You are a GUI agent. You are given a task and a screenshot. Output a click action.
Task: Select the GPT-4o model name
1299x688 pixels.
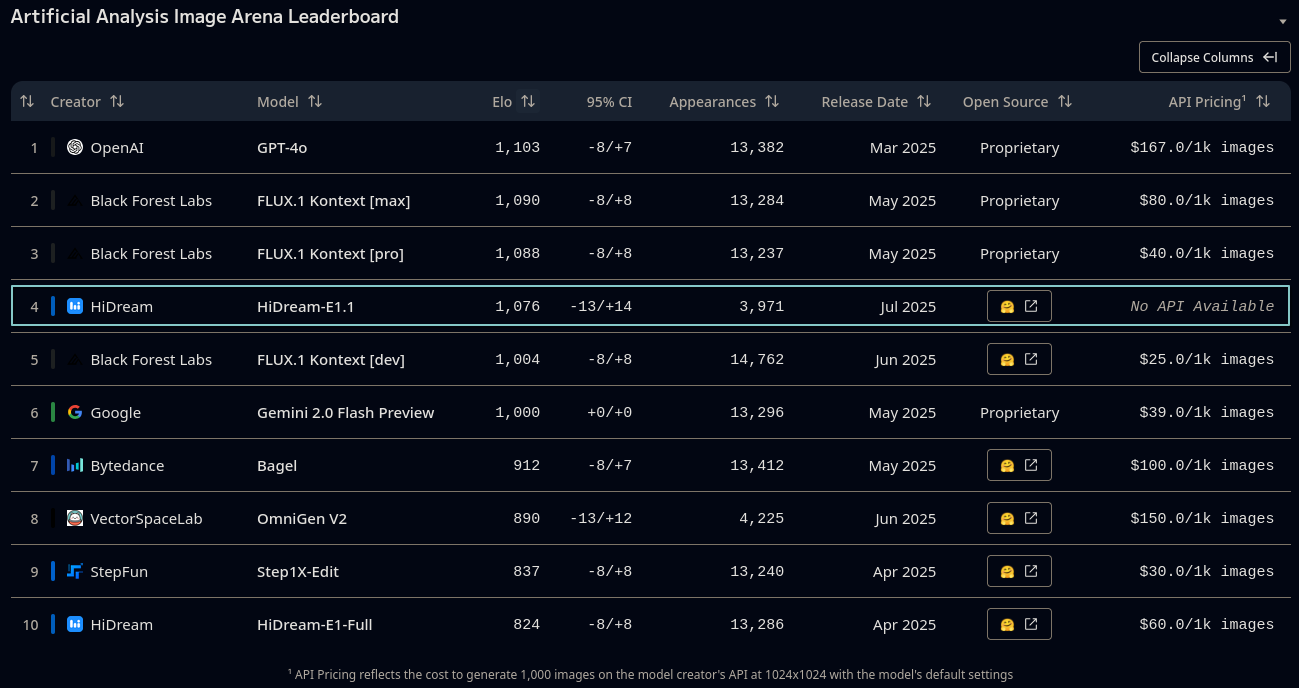(x=282, y=148)
